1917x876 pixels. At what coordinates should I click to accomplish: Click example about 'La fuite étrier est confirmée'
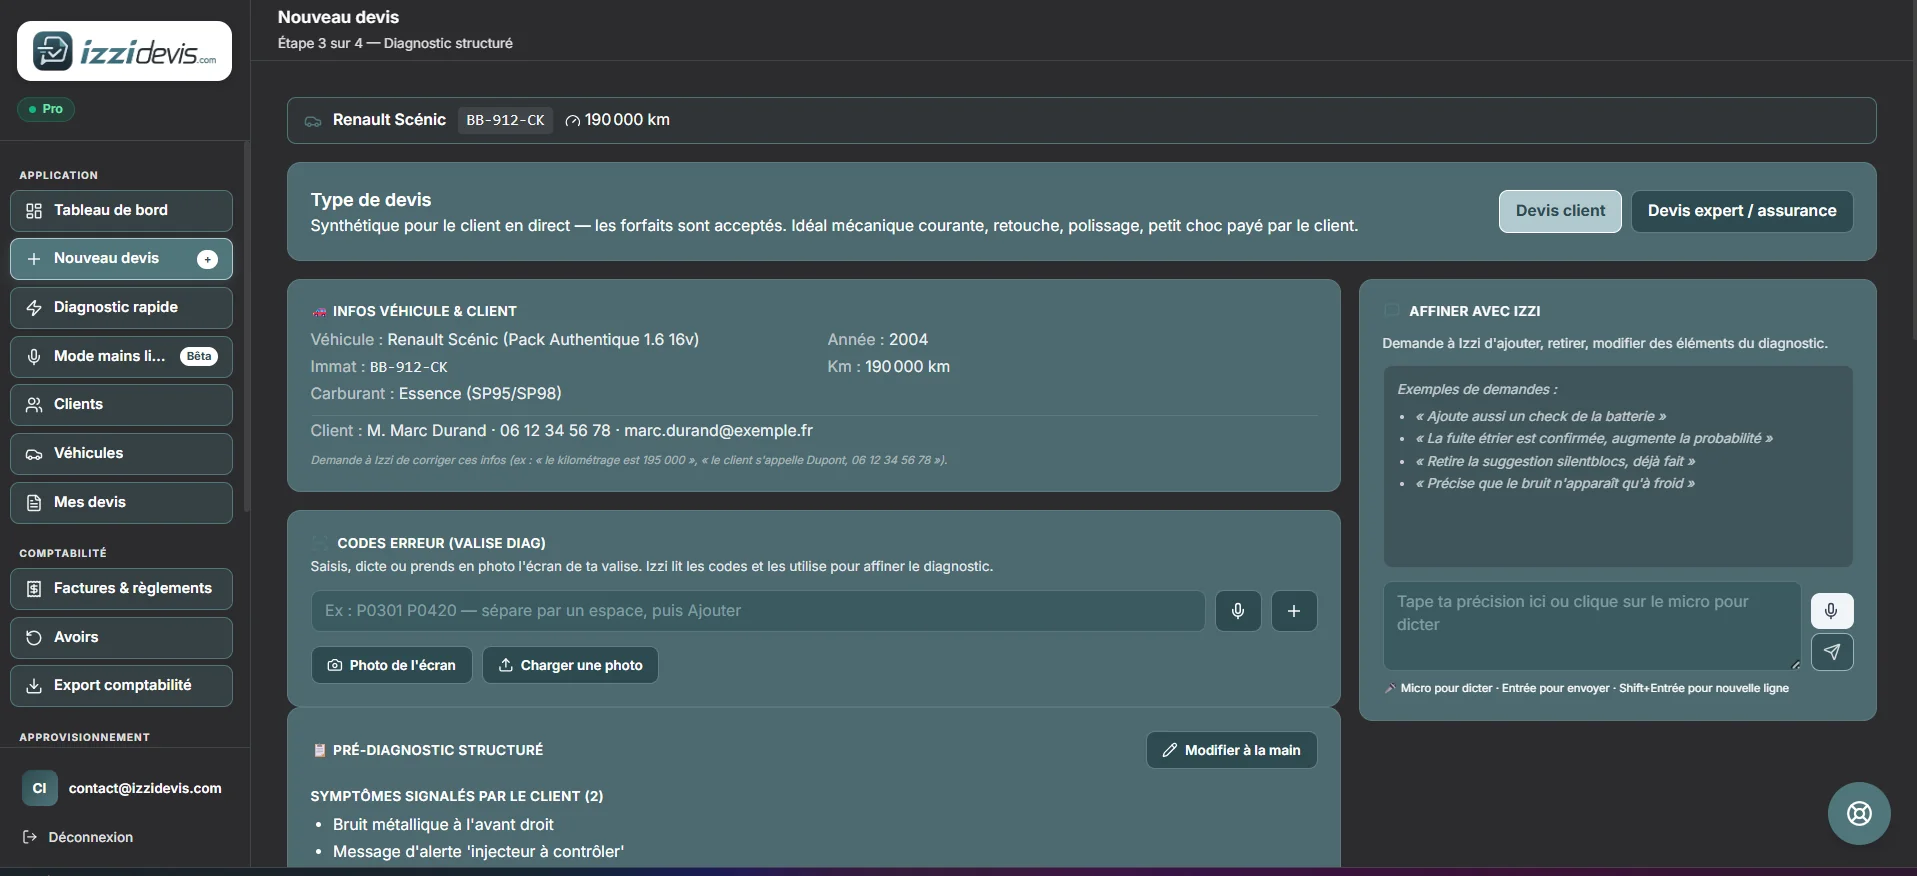(x=1594, y=438)
